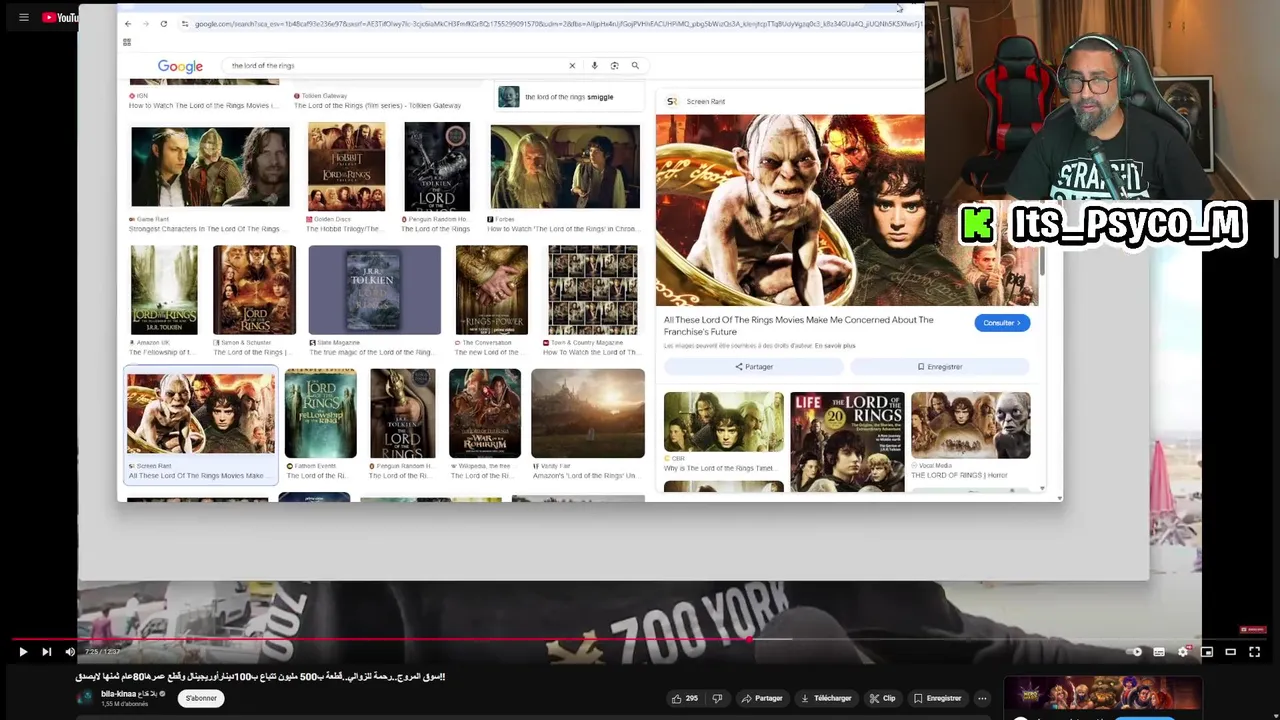Share the previewed image with Partager
The width and height of the screenshot is (1280, 720).
[754, 367]
